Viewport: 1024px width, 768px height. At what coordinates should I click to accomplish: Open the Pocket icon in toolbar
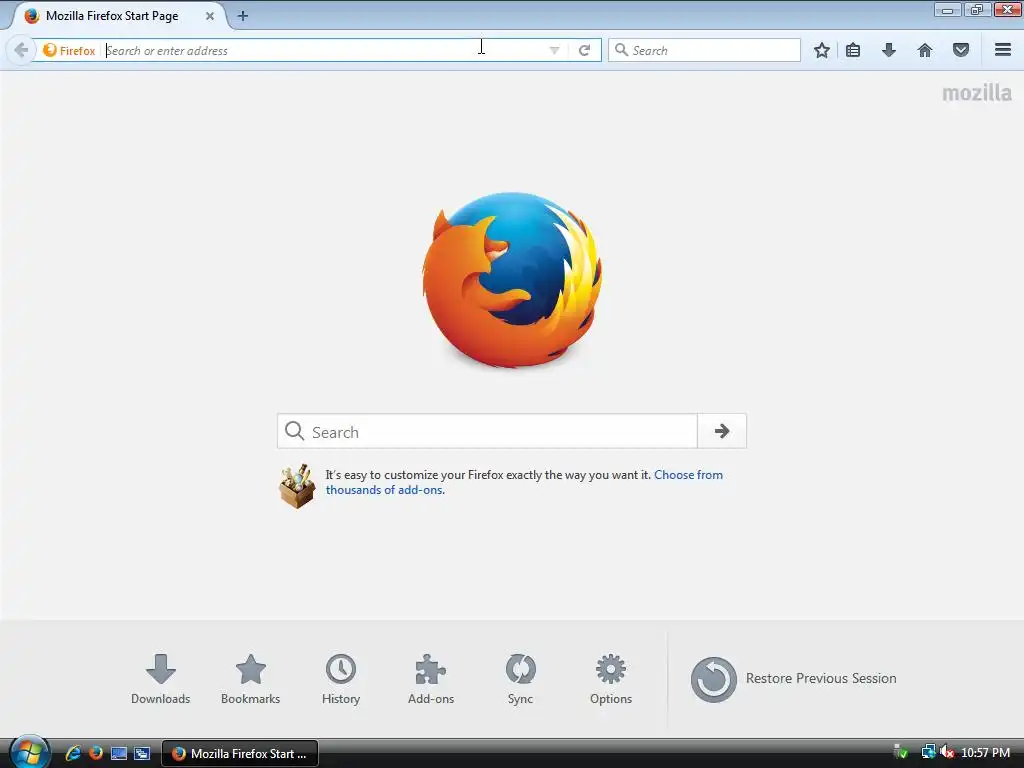click(x=961, y=50)
